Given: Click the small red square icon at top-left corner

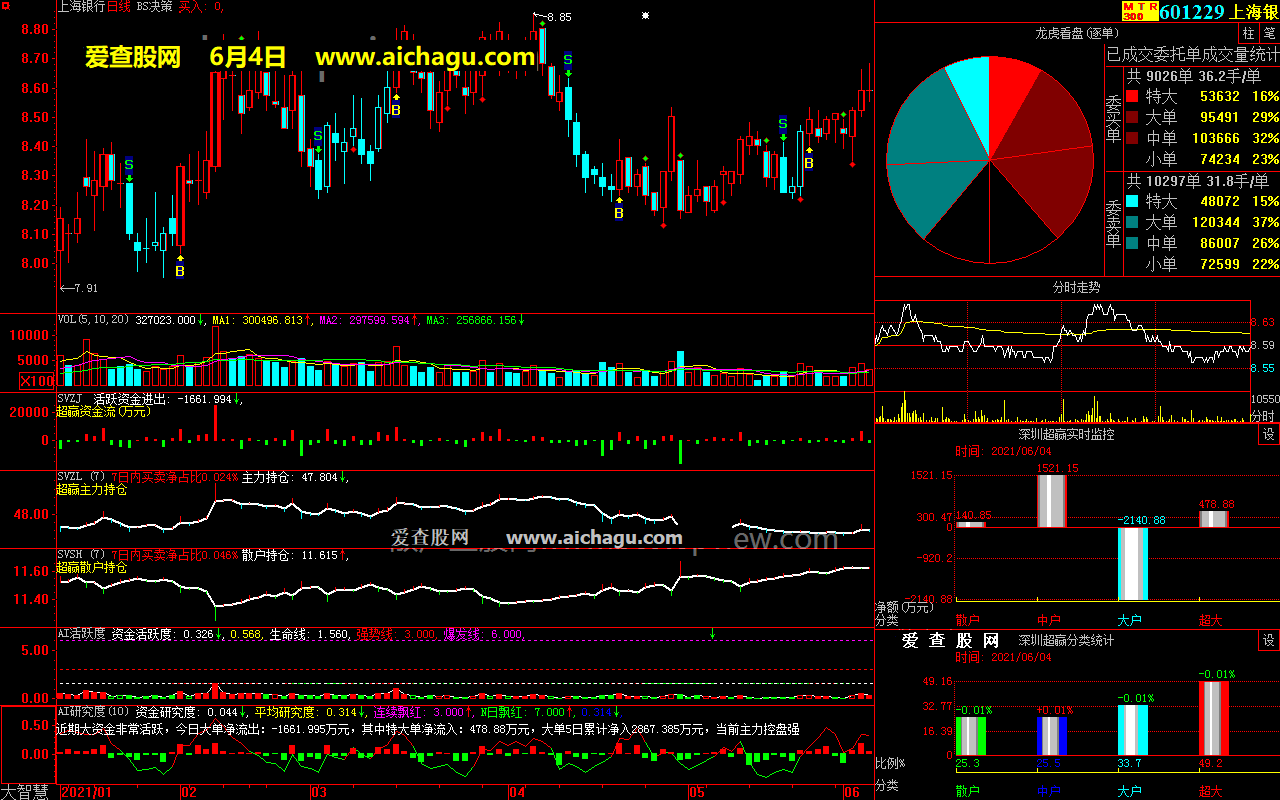Looking at the screenshot, I should pyautogui.click(x=6, y=7).
